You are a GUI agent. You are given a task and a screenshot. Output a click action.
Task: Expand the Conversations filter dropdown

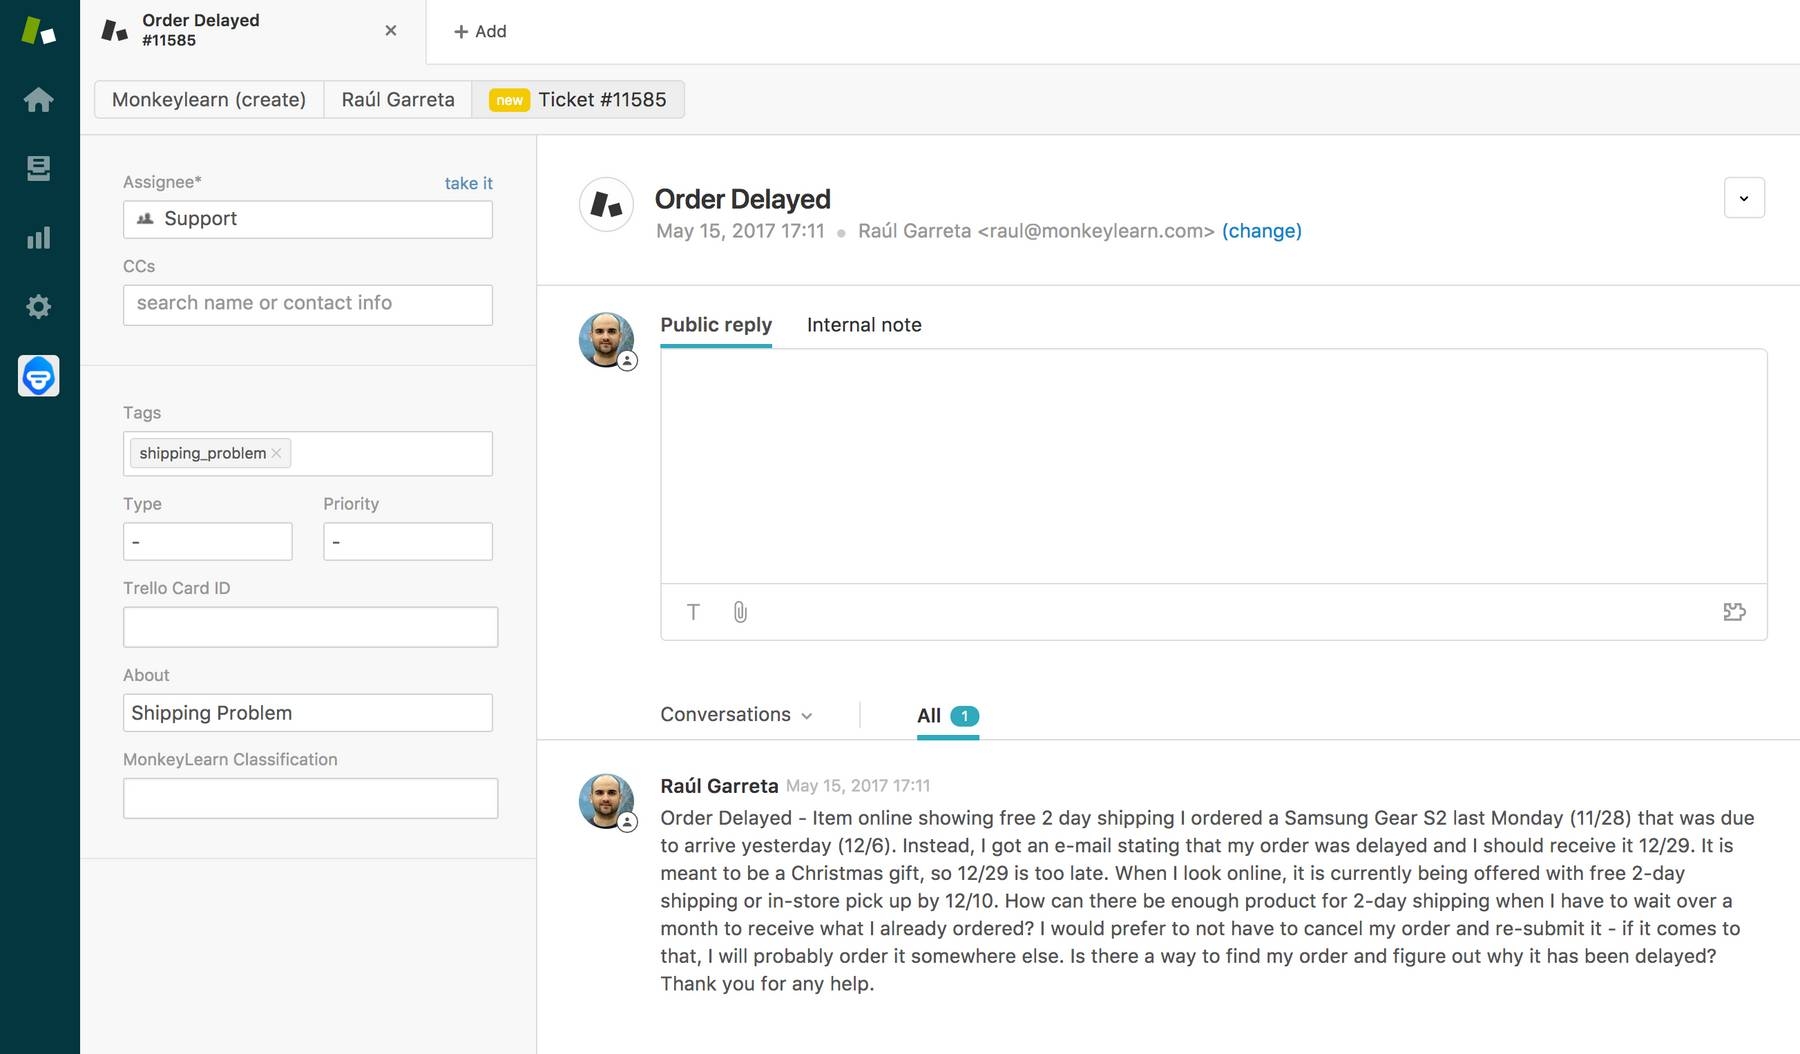click(x=737, y=715)
